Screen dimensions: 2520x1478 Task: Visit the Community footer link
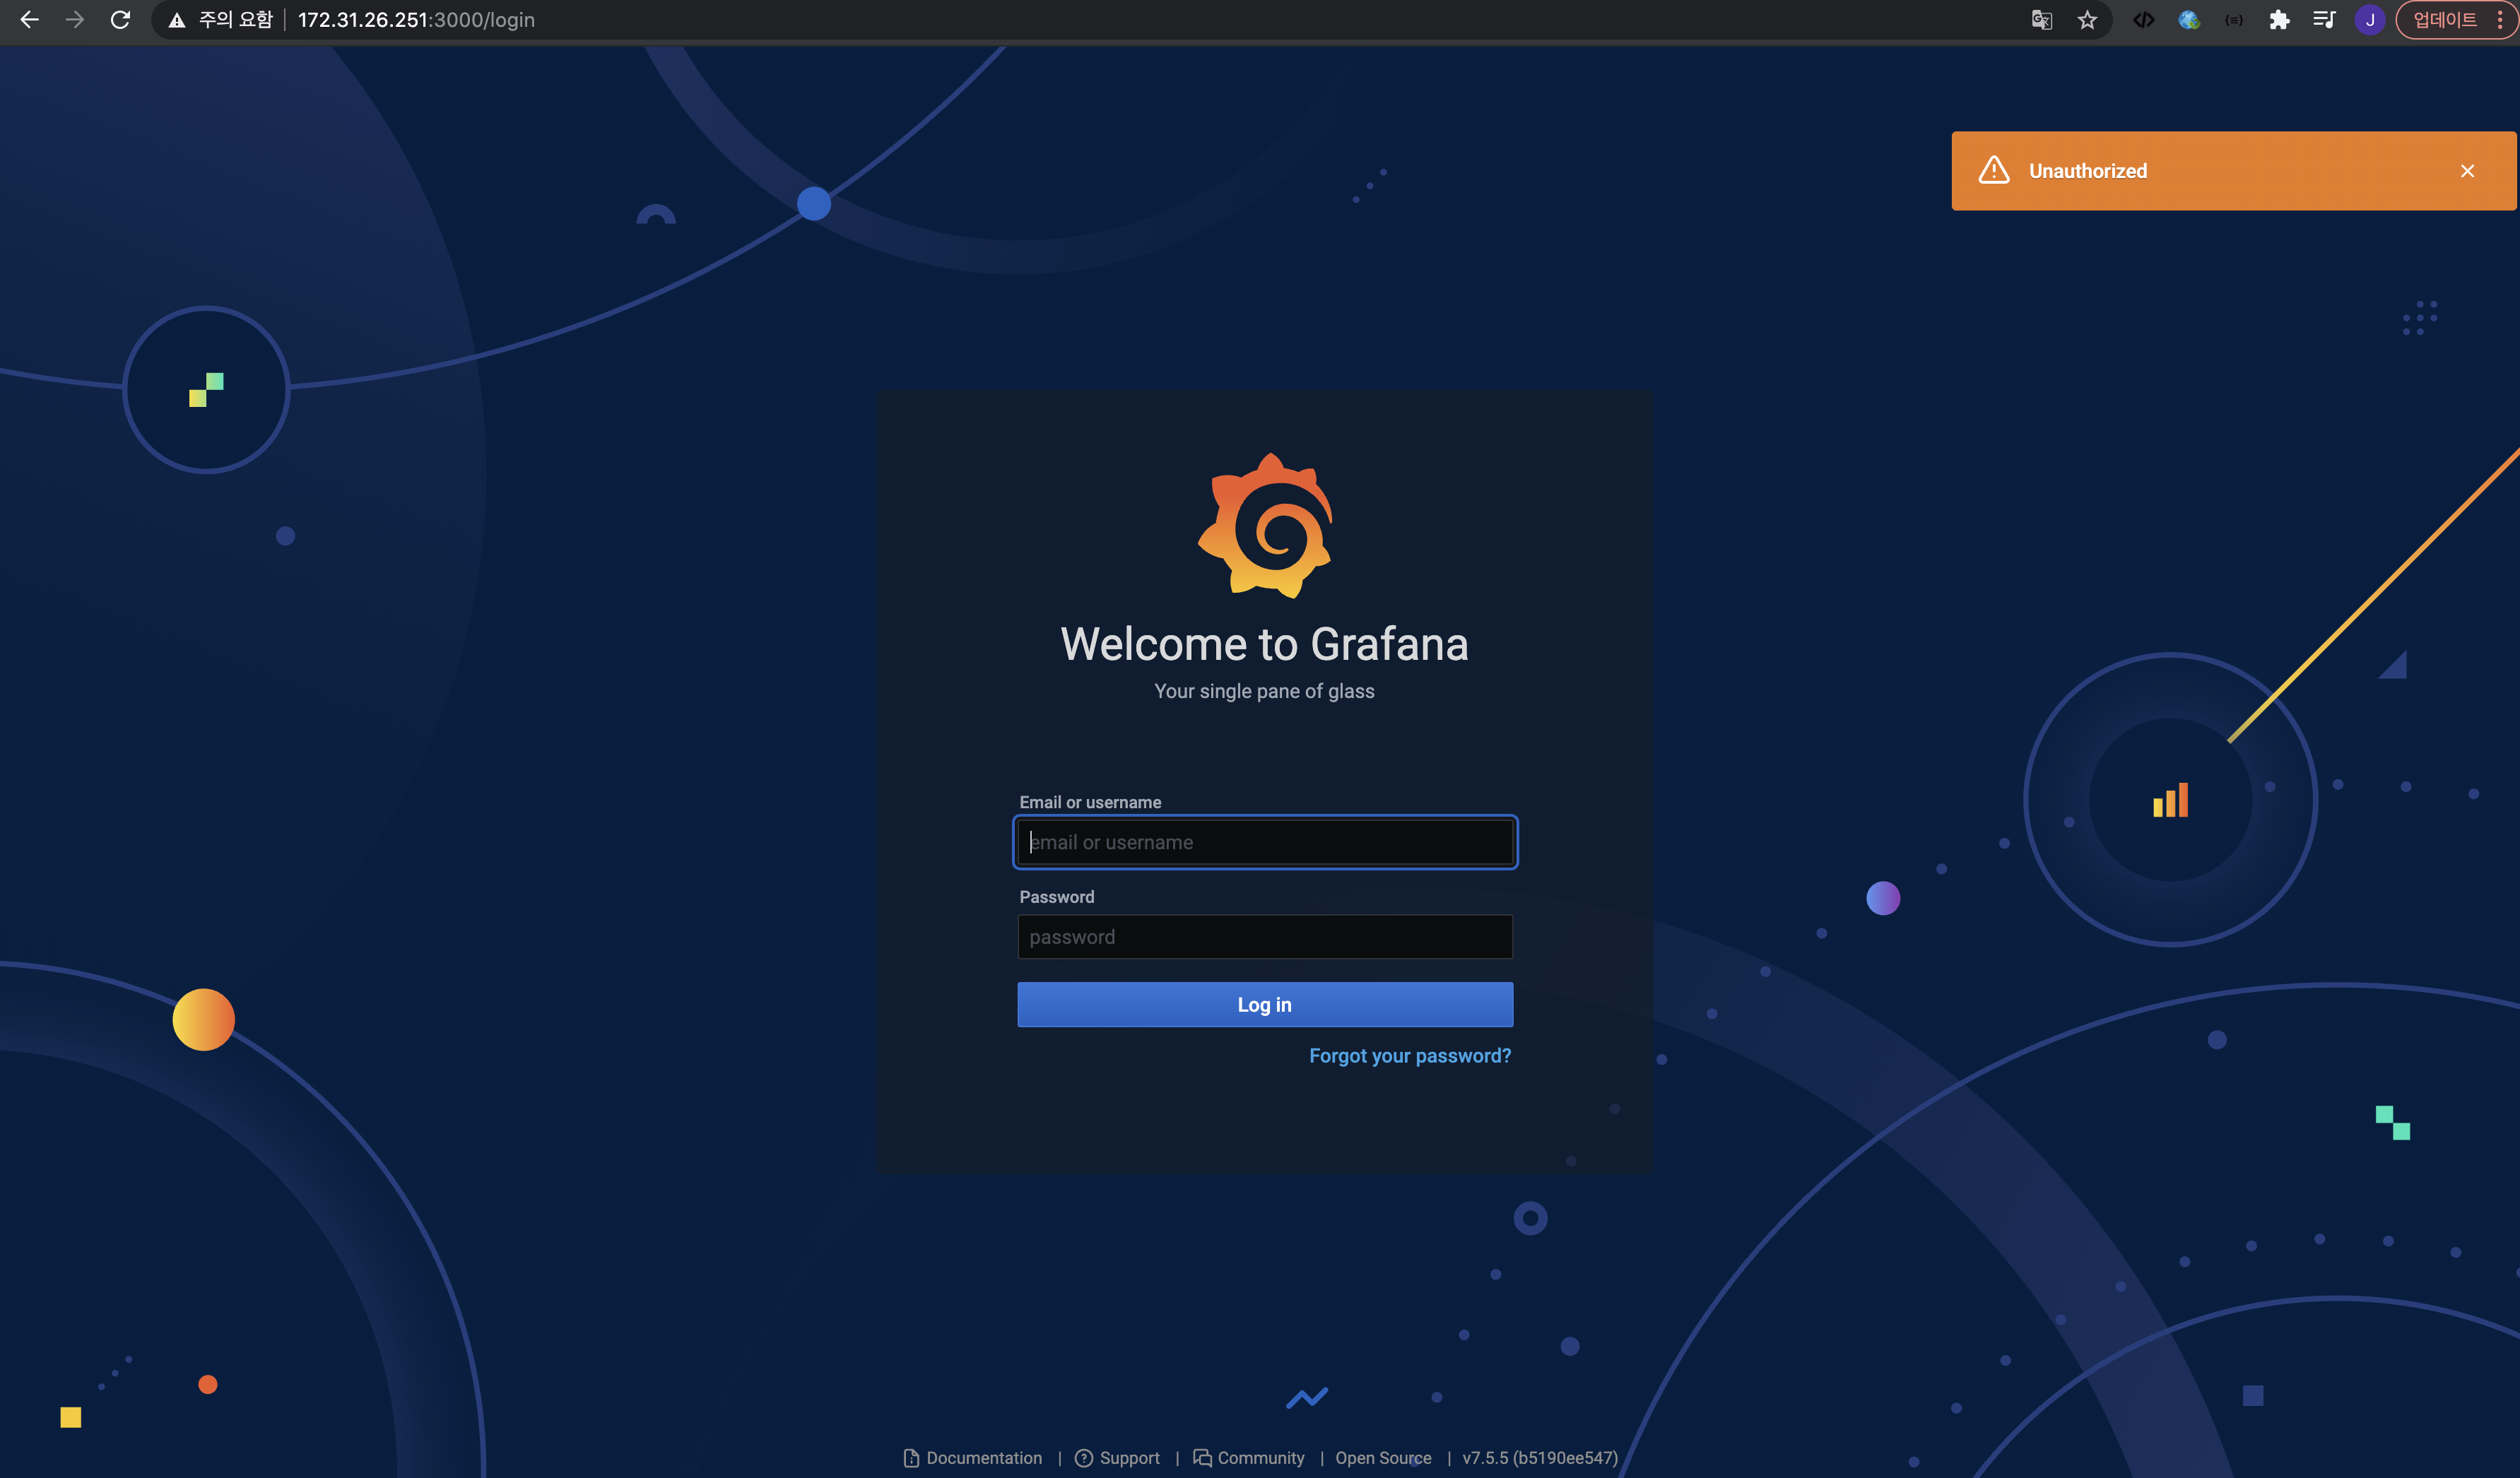click(1260, 1458)
